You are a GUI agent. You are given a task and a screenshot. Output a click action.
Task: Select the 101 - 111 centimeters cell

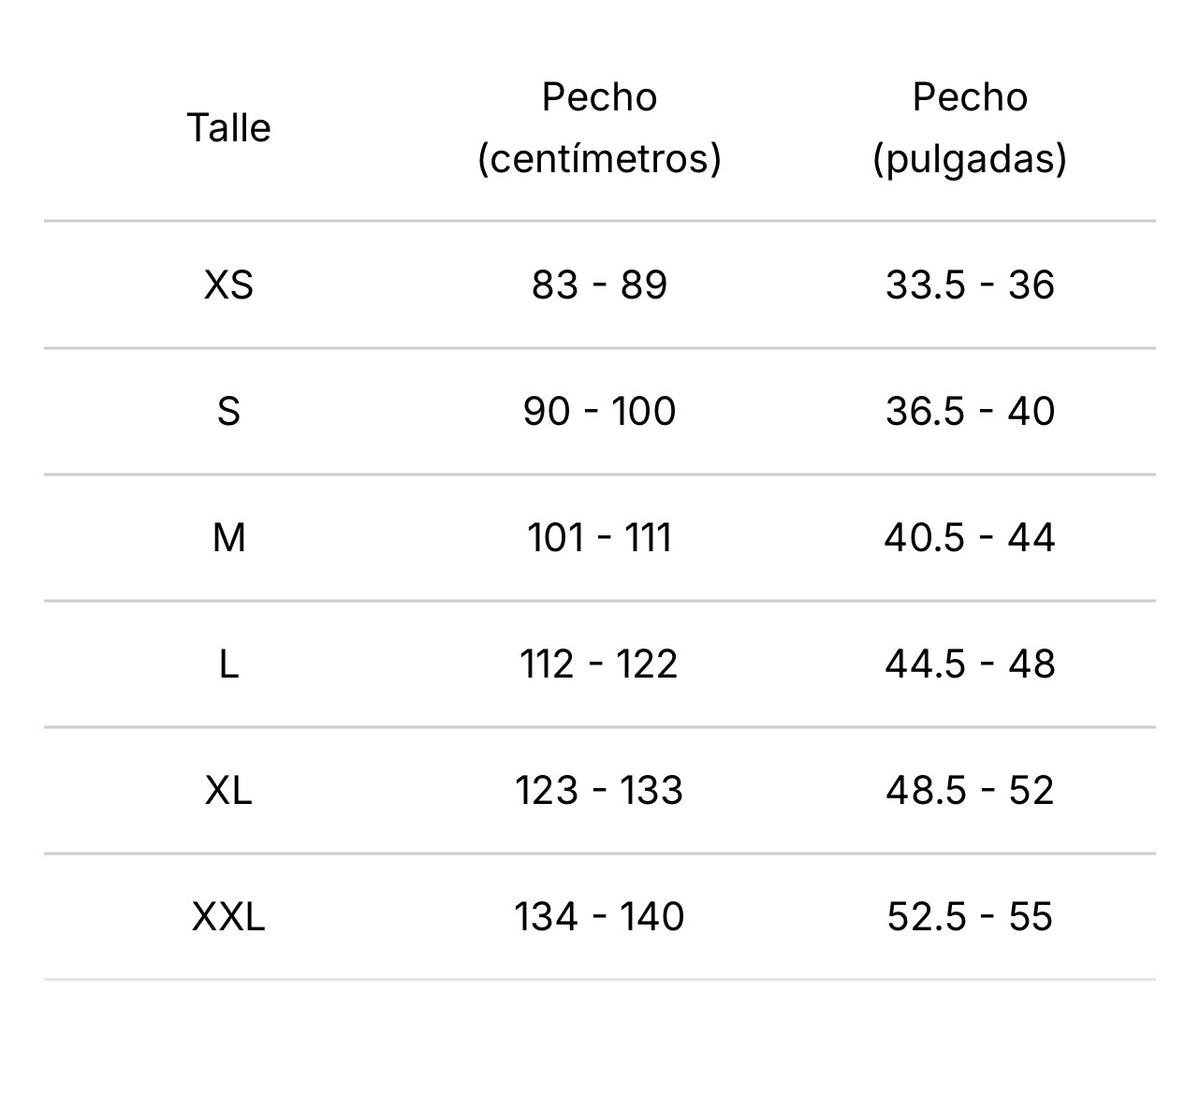599,538
